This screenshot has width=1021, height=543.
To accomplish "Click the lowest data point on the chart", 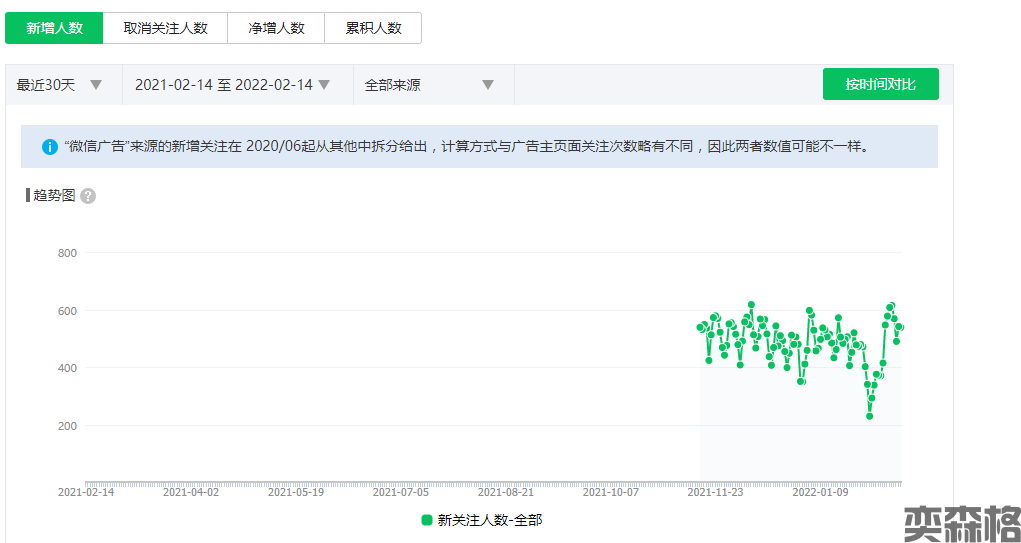I will tap(869, 416).
